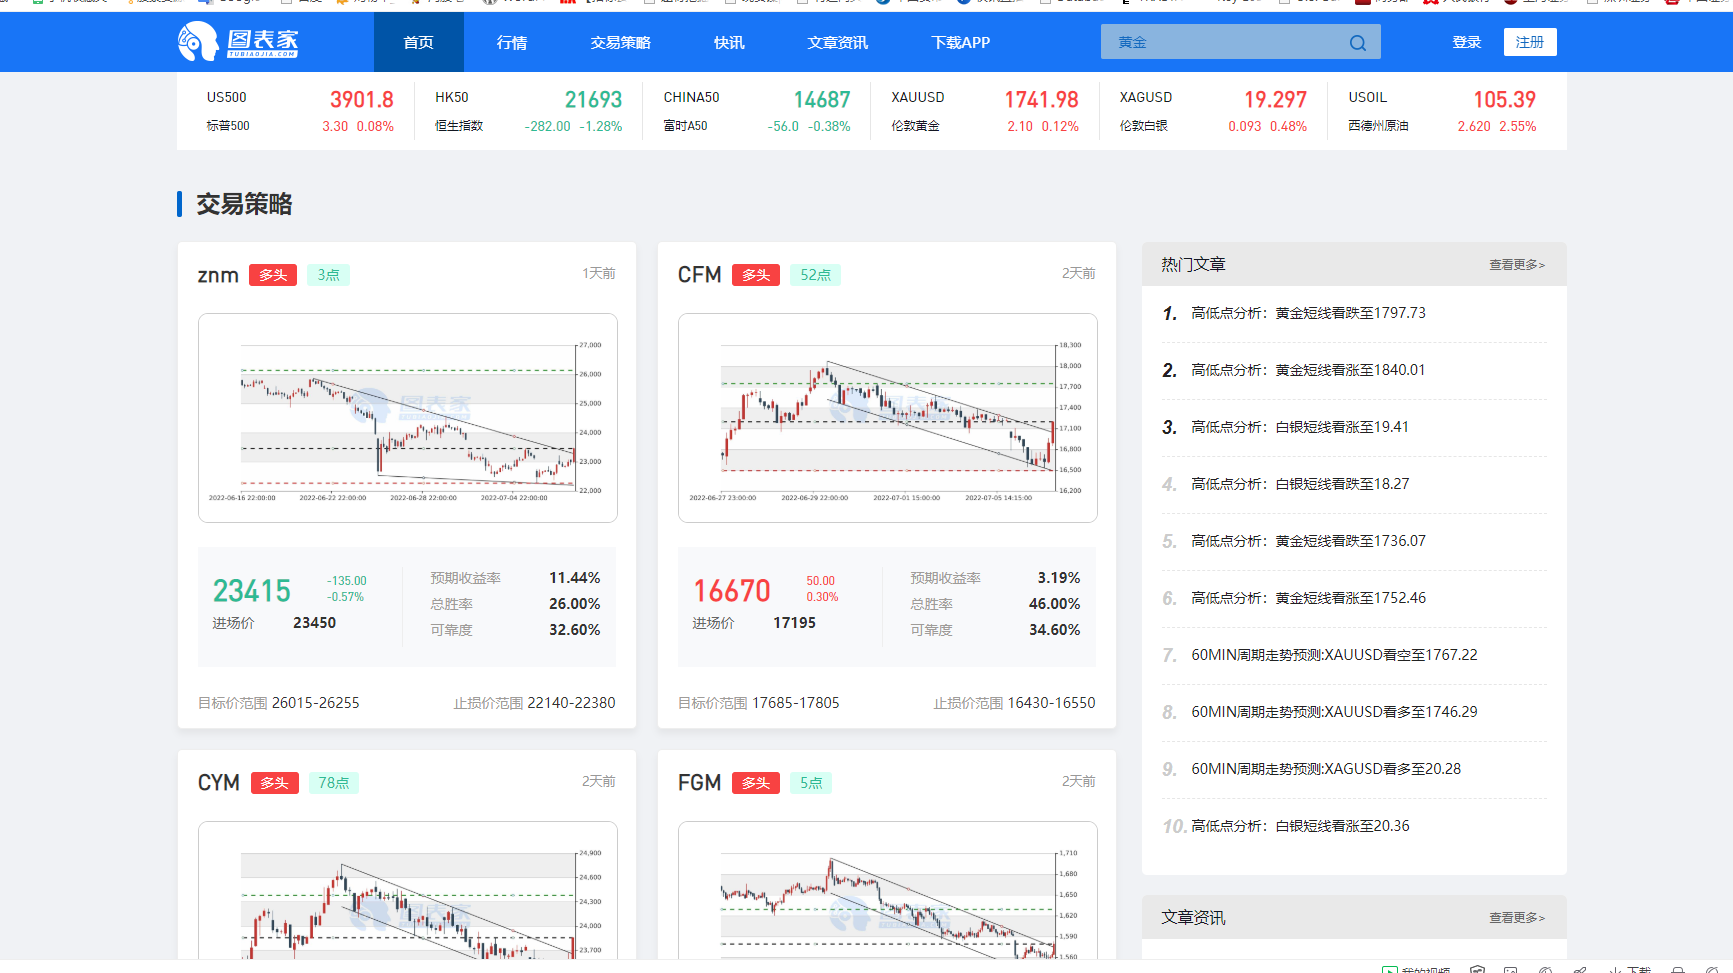Go to the 下载APP page
The image size is (1733, 973).
(960, 43)
